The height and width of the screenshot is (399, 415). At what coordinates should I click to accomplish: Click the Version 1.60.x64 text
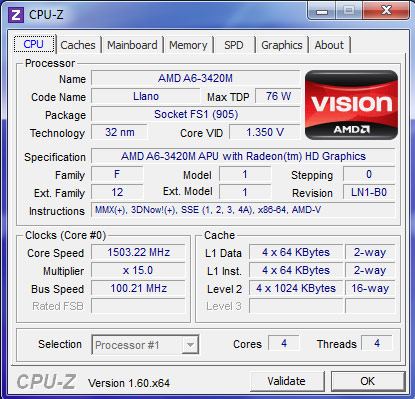pos(129,383)
